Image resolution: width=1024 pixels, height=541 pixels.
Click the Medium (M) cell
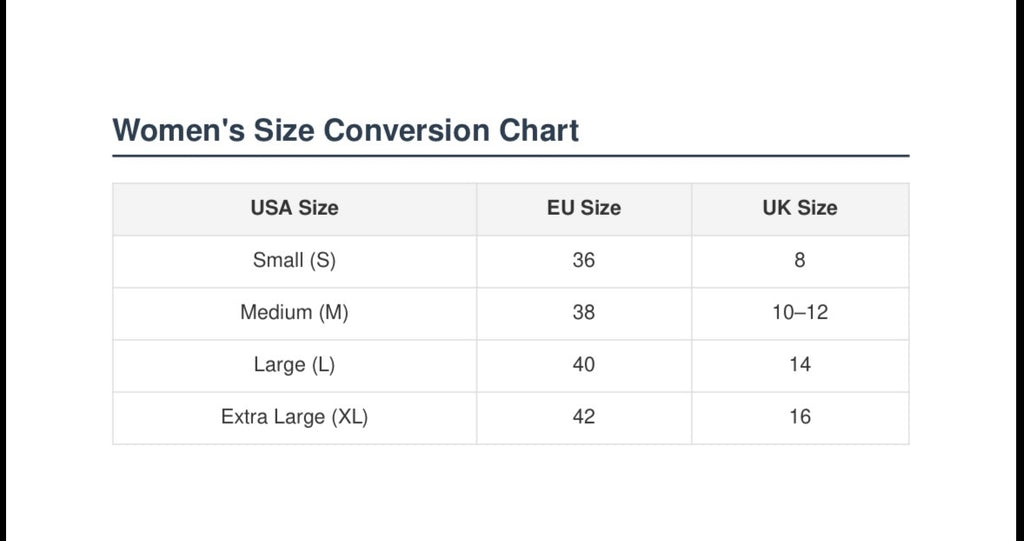(x=295, y=314)
